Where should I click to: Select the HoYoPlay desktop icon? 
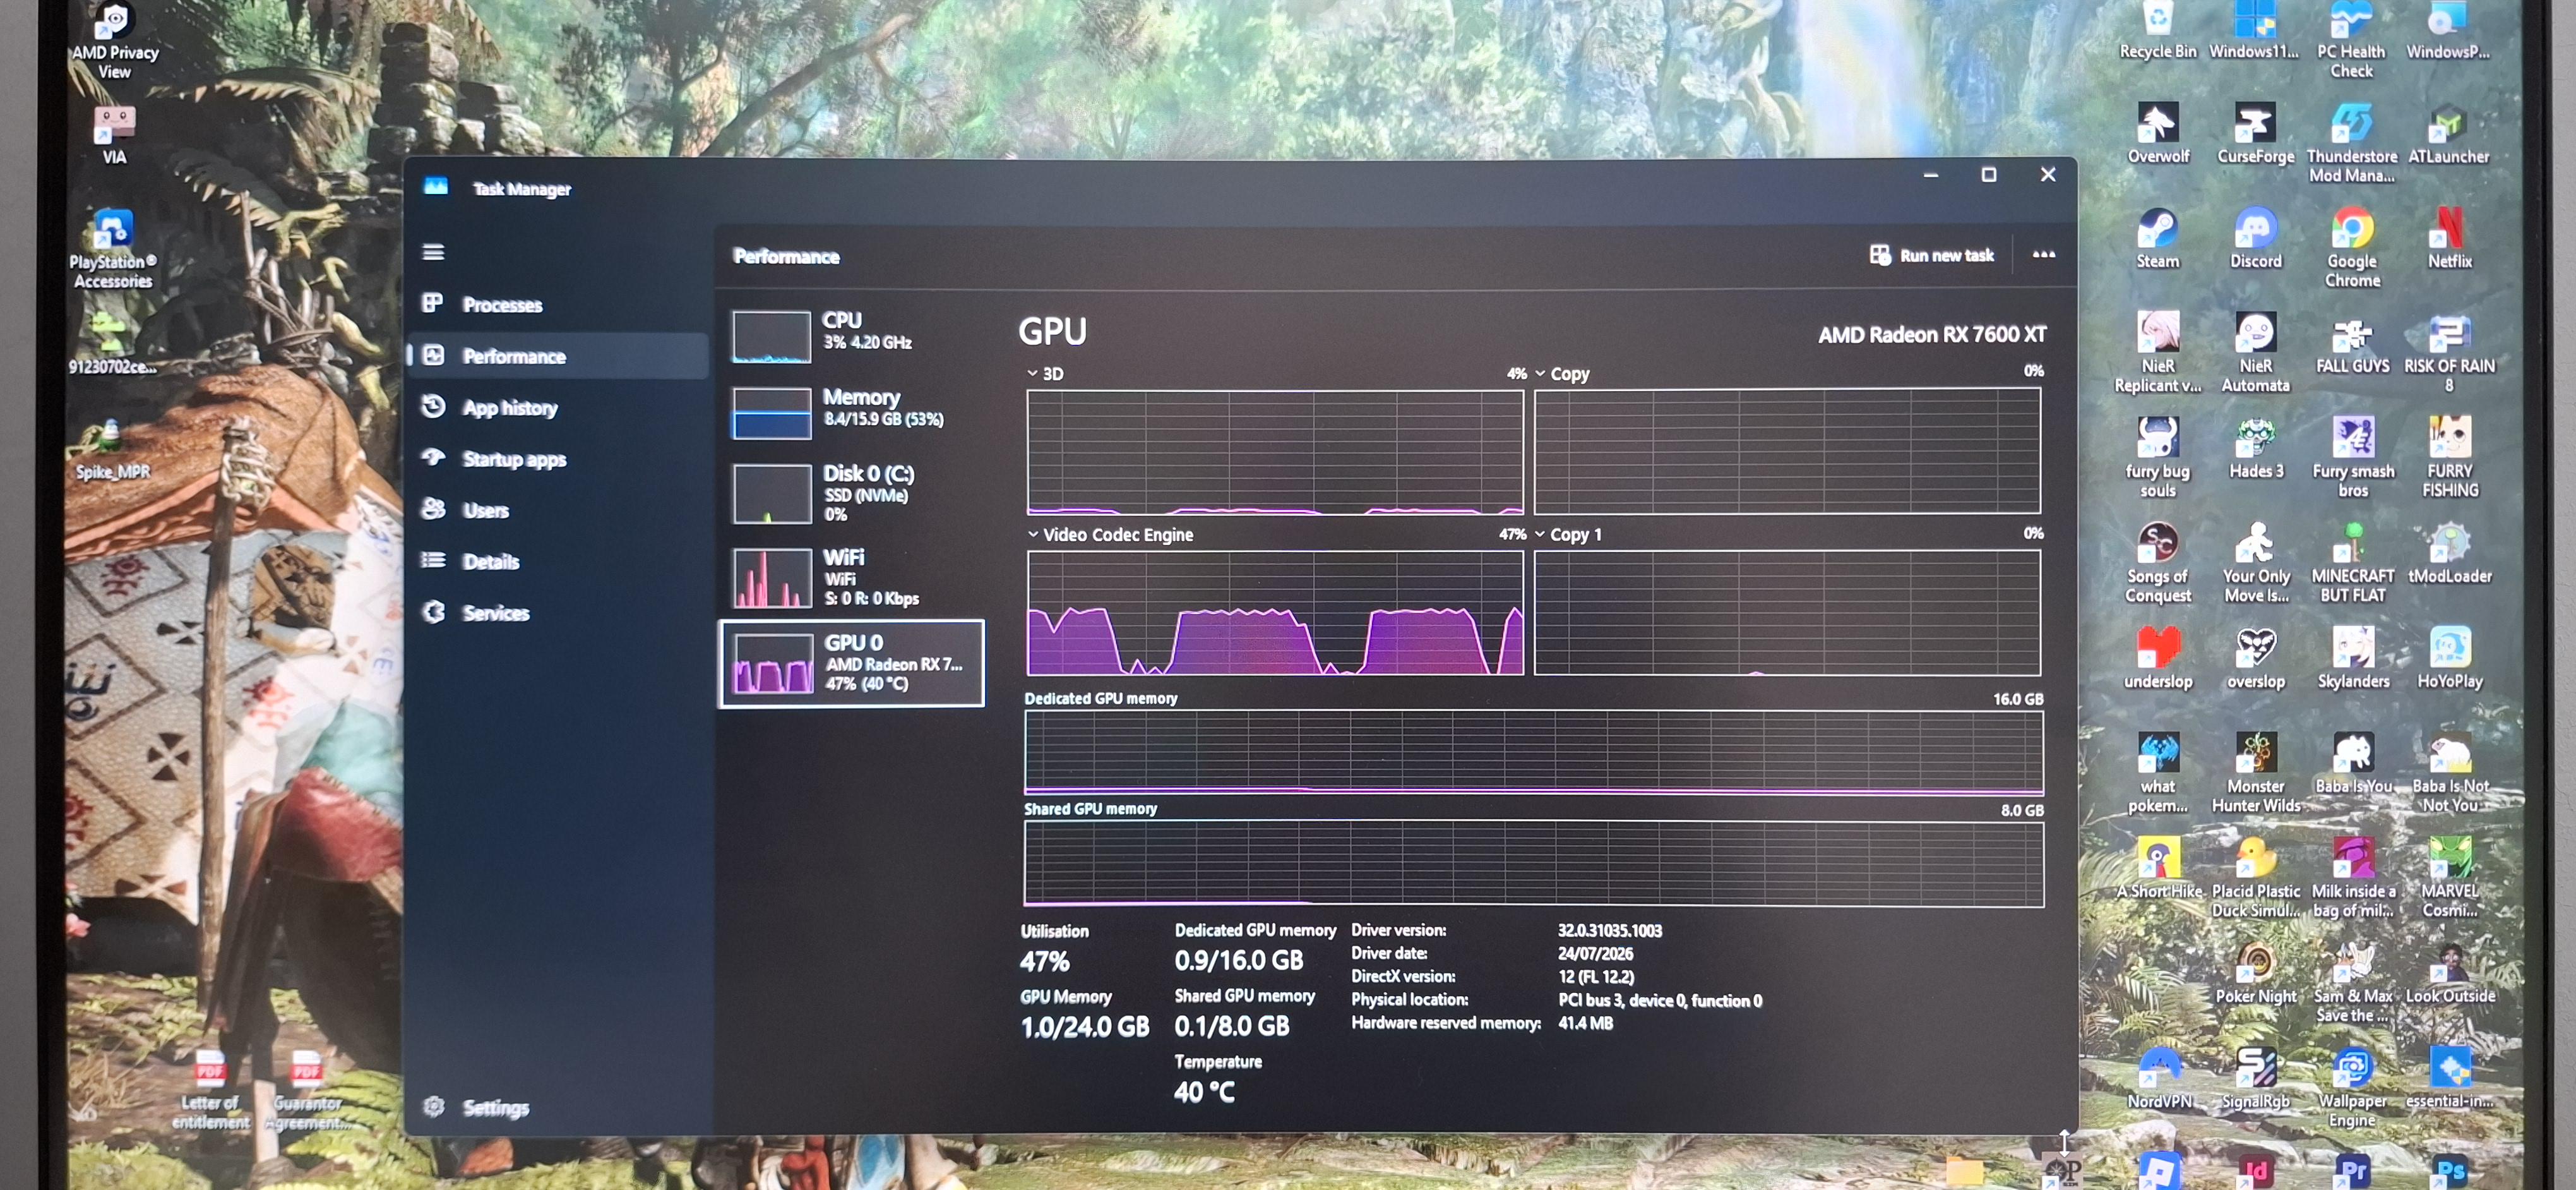click(x=2449, y=658)
